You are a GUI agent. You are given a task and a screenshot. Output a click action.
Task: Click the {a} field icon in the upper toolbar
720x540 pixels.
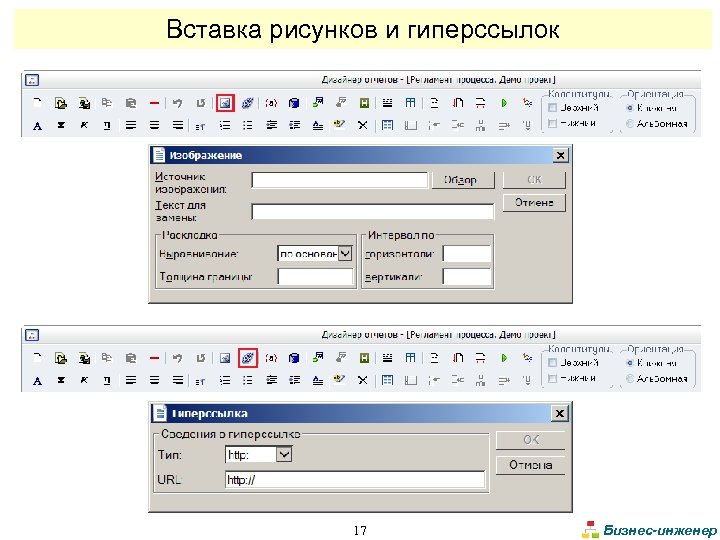(x=271, y=103)
